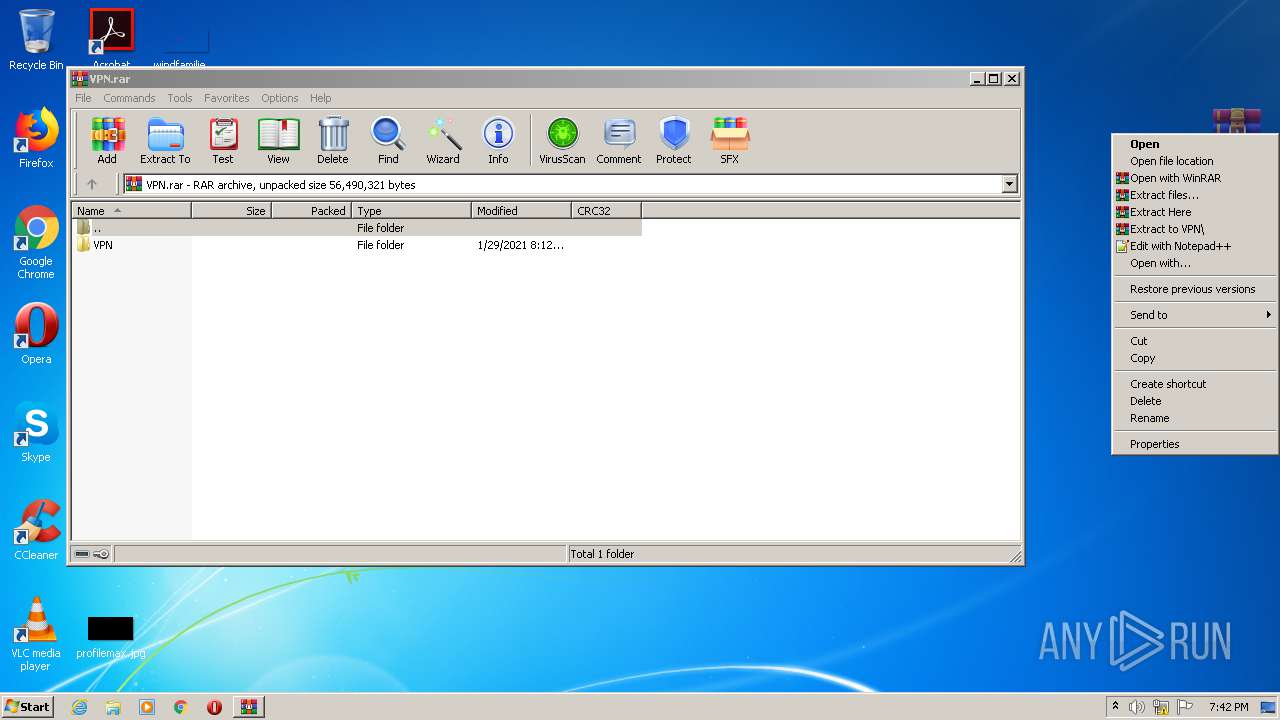Click Opera icon in taskbar
Screen dimensions: 1280x720
(x=214, y=707)
